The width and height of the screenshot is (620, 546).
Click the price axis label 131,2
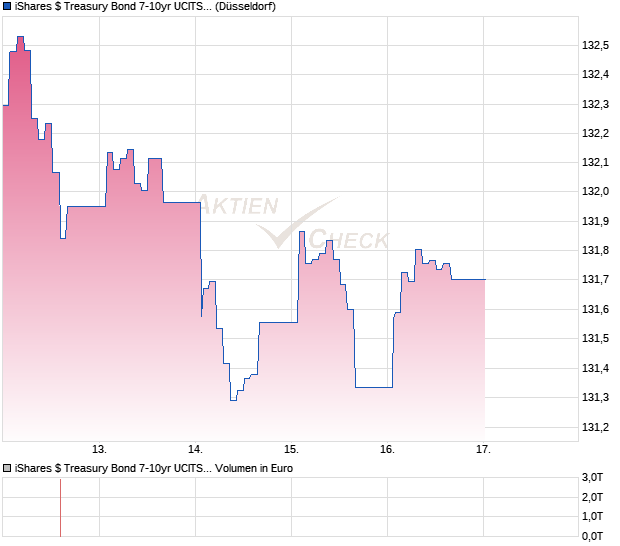click(595, 427)
